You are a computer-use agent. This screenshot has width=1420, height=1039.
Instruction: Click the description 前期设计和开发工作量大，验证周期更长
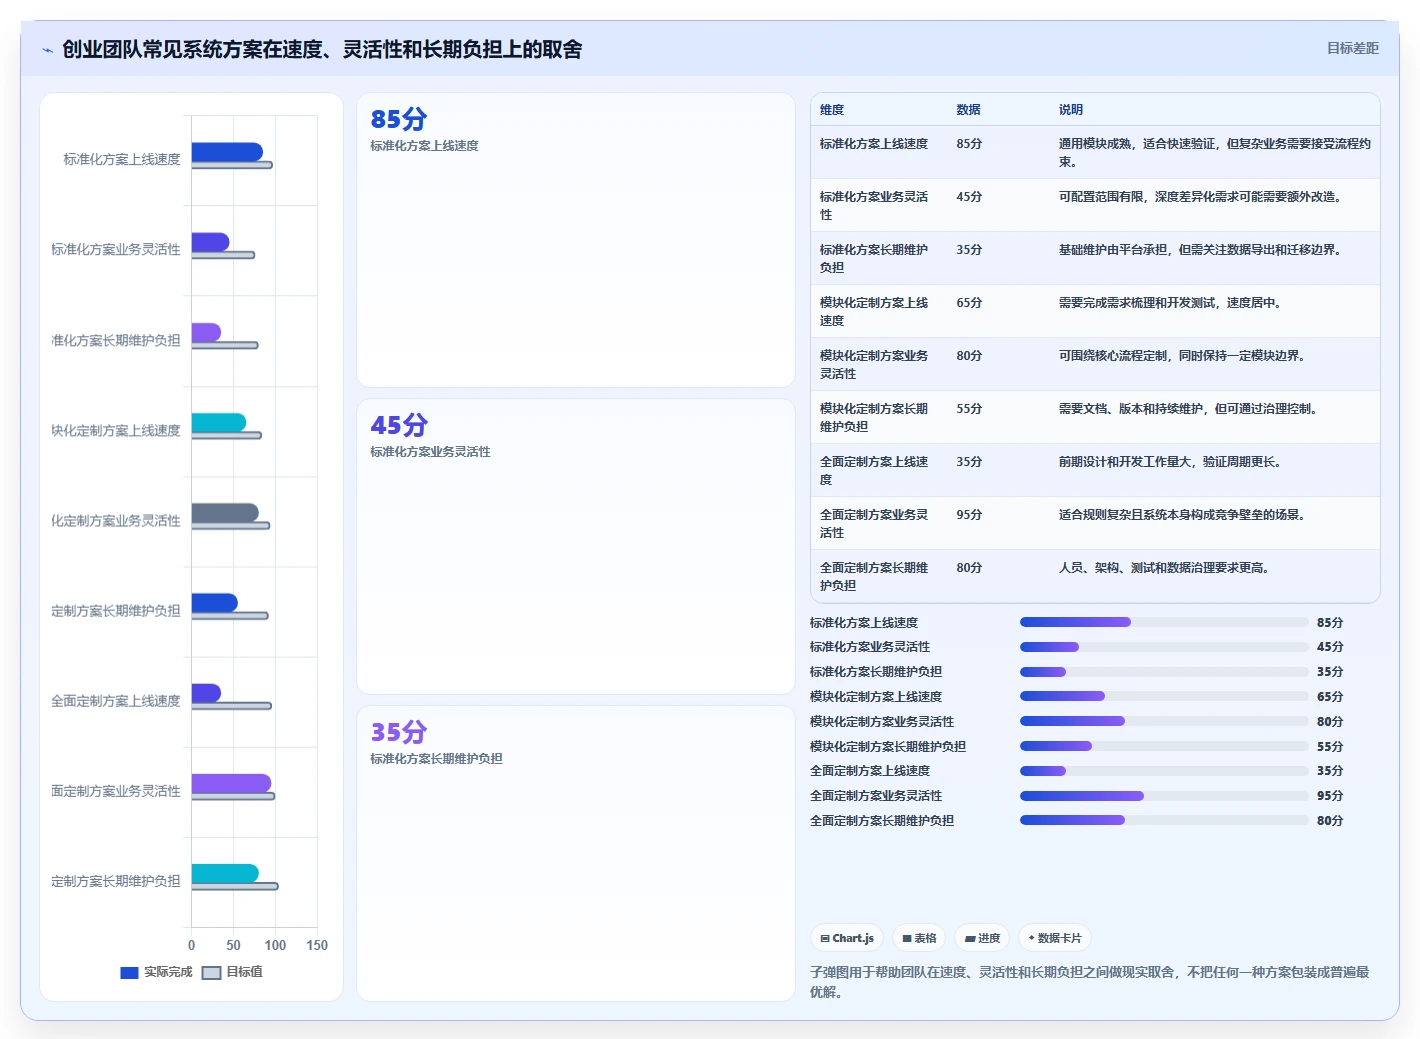pyautogui.click(x=1170, y=462)
